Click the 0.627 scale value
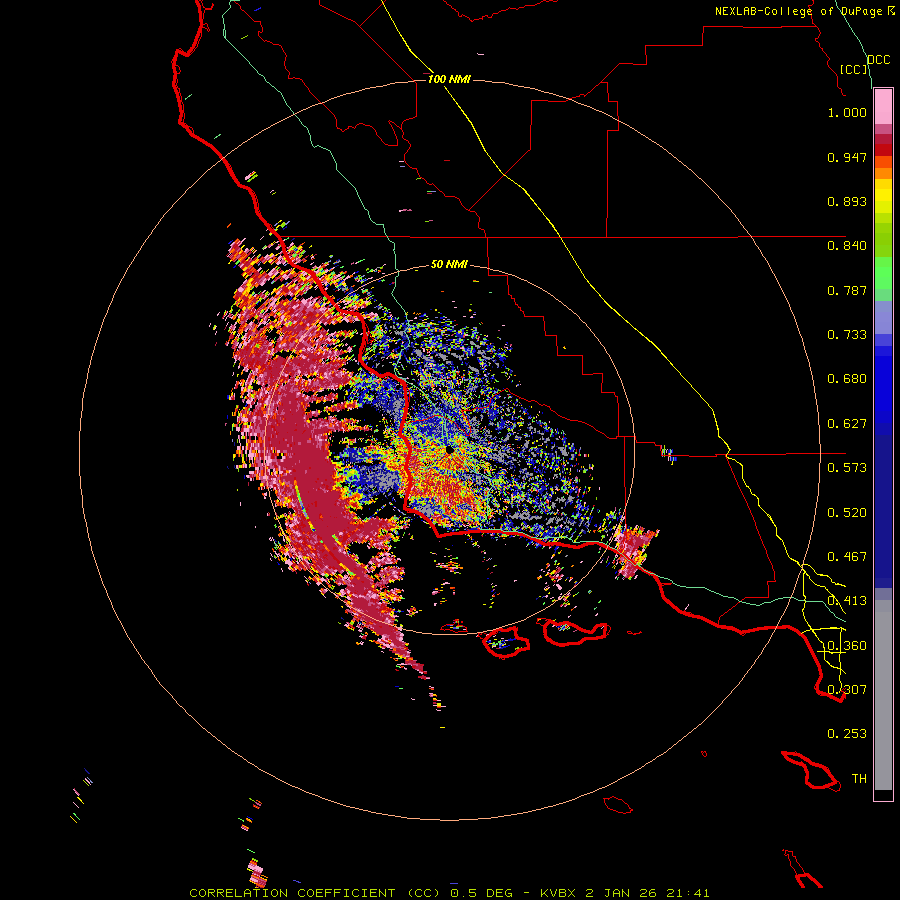Image resolution: width=900 pixels, height=900 pixels. click(x=847, y=424)
